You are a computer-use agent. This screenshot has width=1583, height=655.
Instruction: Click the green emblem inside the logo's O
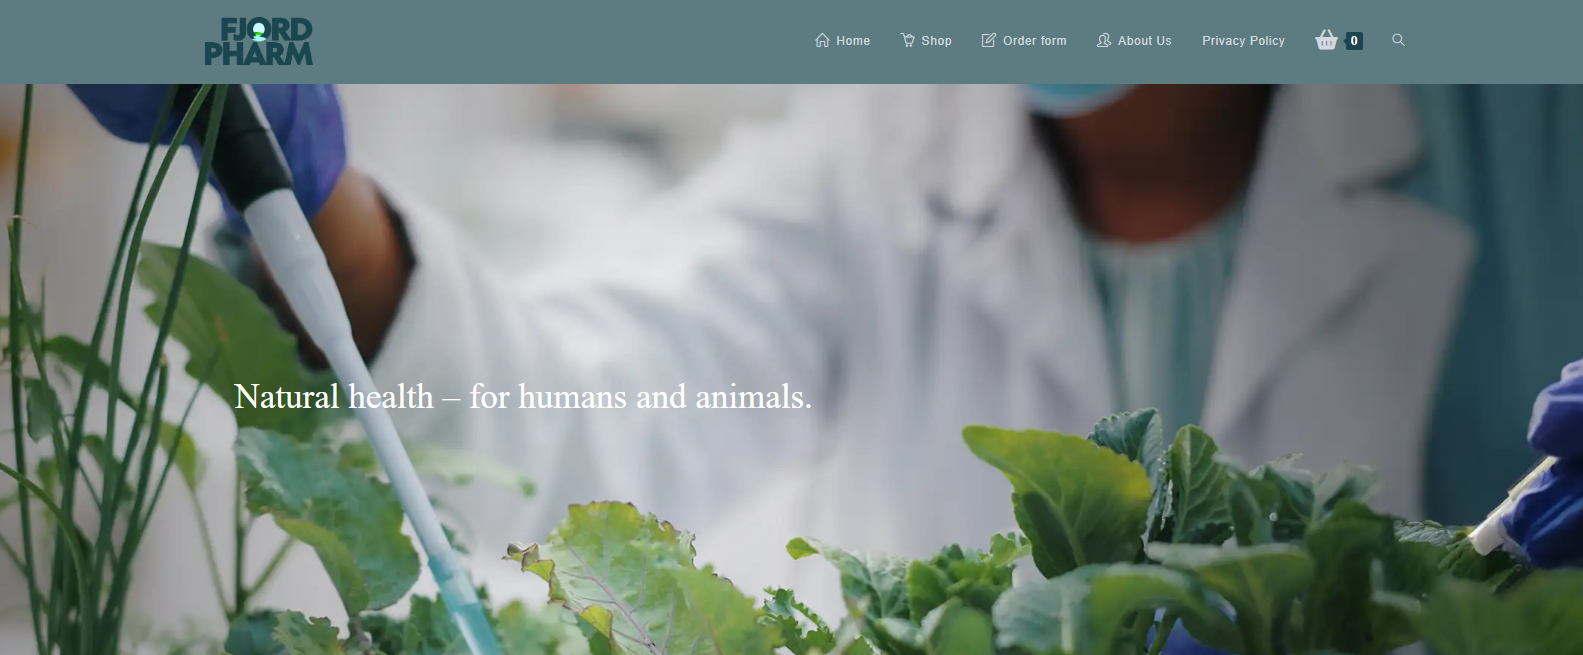259,31
